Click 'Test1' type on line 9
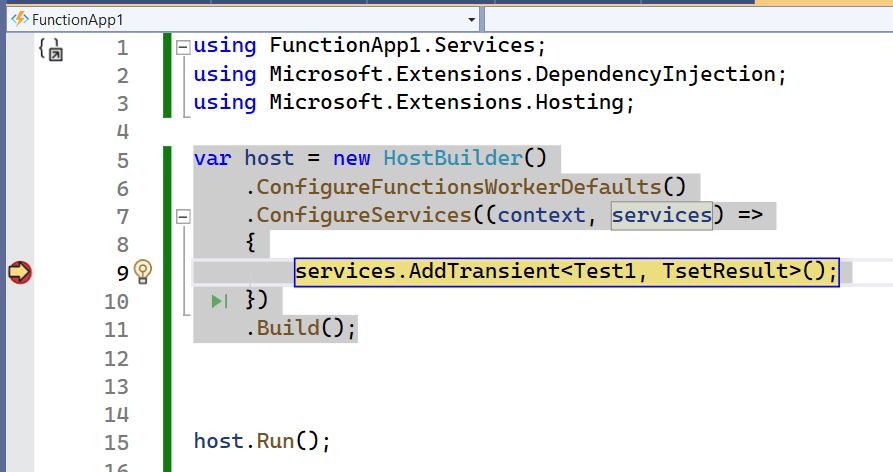Viewport: 893px width, 472px height. (604, 271)
